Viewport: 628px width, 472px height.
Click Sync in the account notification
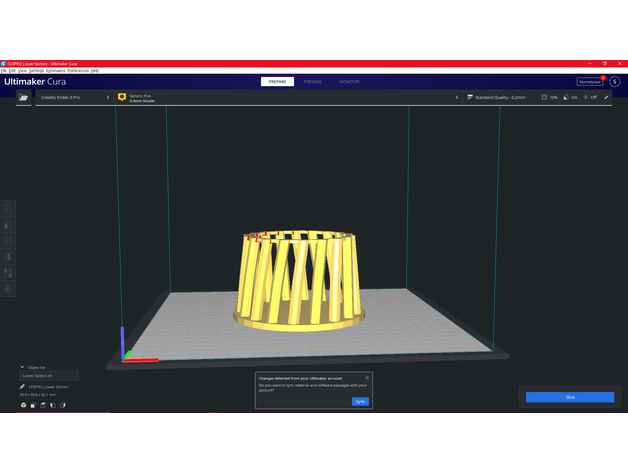coord(360,401)
